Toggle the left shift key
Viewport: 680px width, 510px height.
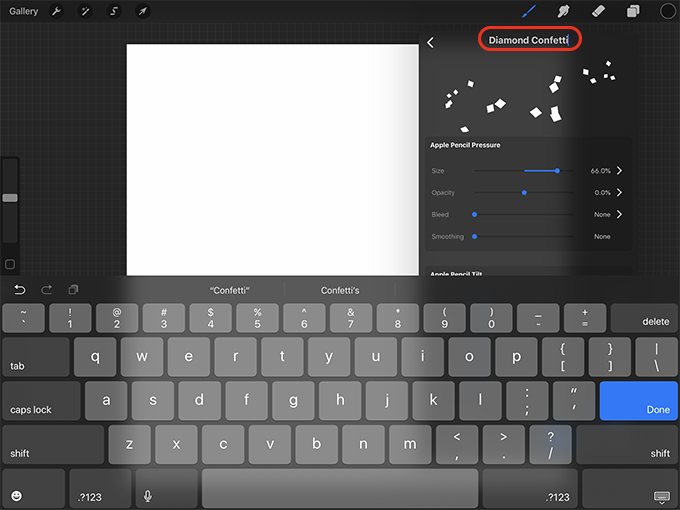tap(53, 445)
